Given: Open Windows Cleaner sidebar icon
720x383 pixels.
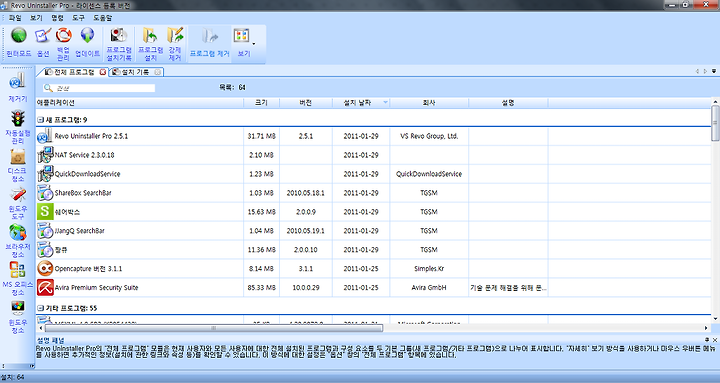Looking at the screenshot, I should pos(18,308).
